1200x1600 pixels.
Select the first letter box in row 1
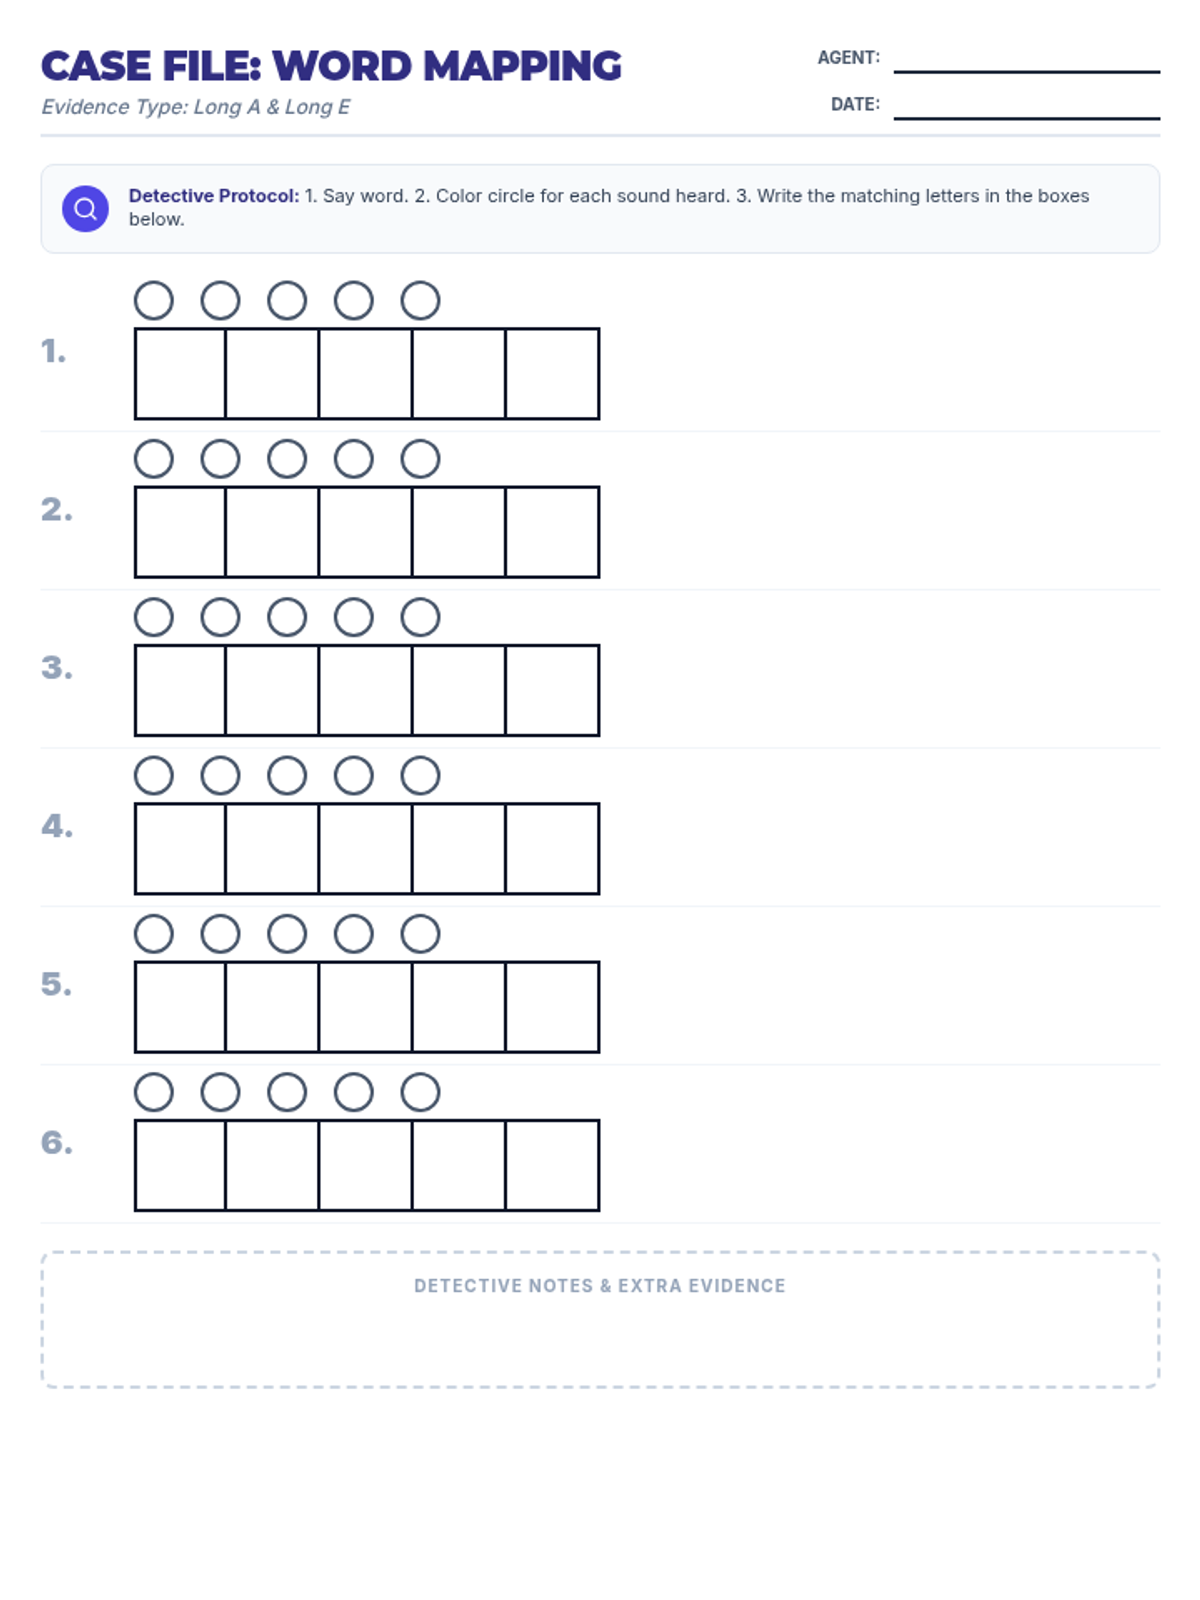181,373
